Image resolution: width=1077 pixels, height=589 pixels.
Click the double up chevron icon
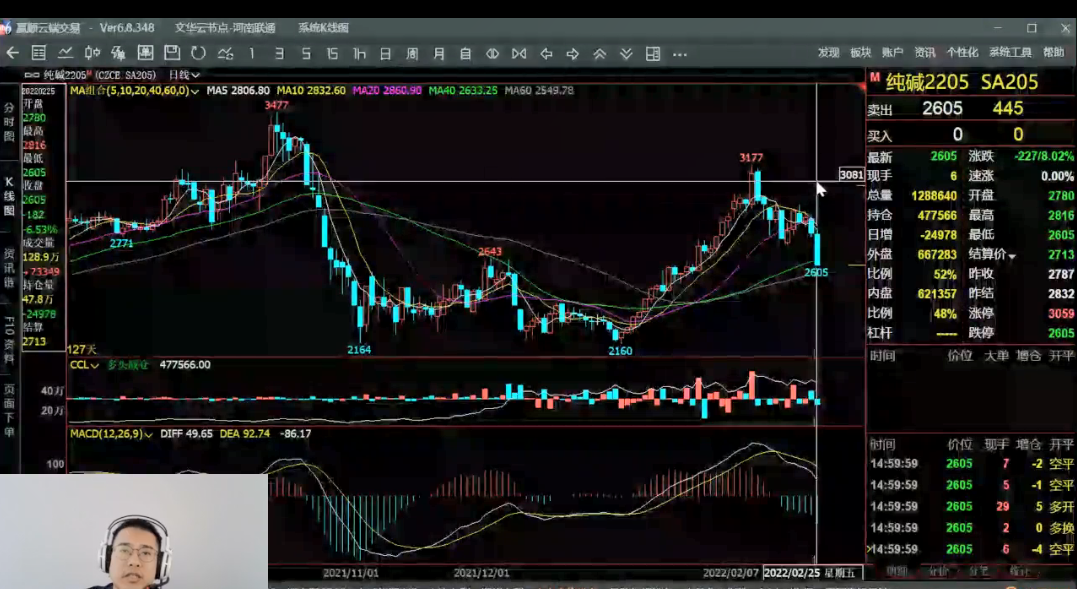pos(600,53)
